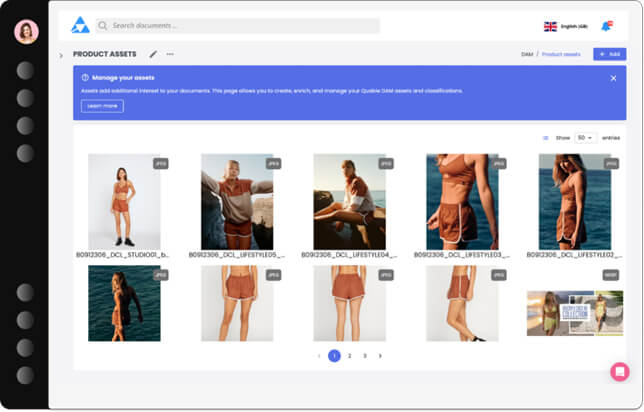
Task: Open the LIFESTYLE05 image thumbnail
Action: coord(237,202)
